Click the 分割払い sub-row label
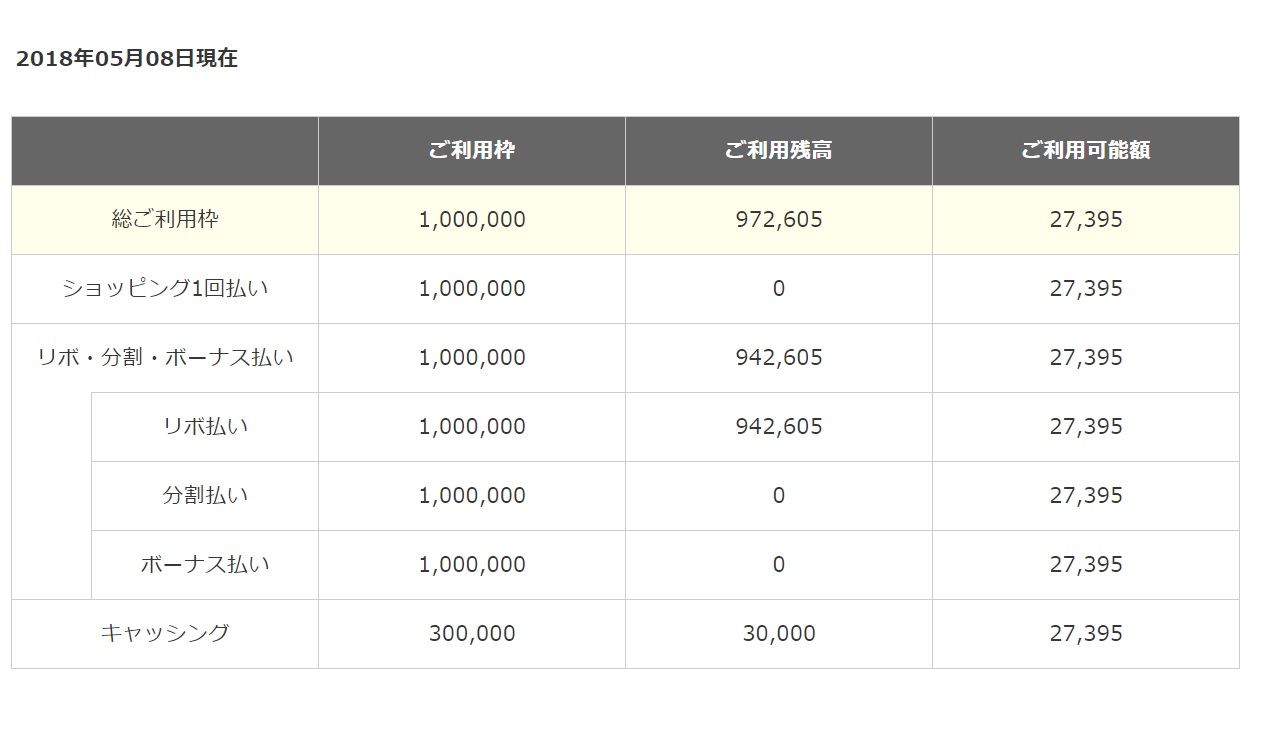Image resolution: width=1263 pixels, height=743 pixels. [205, 495]
